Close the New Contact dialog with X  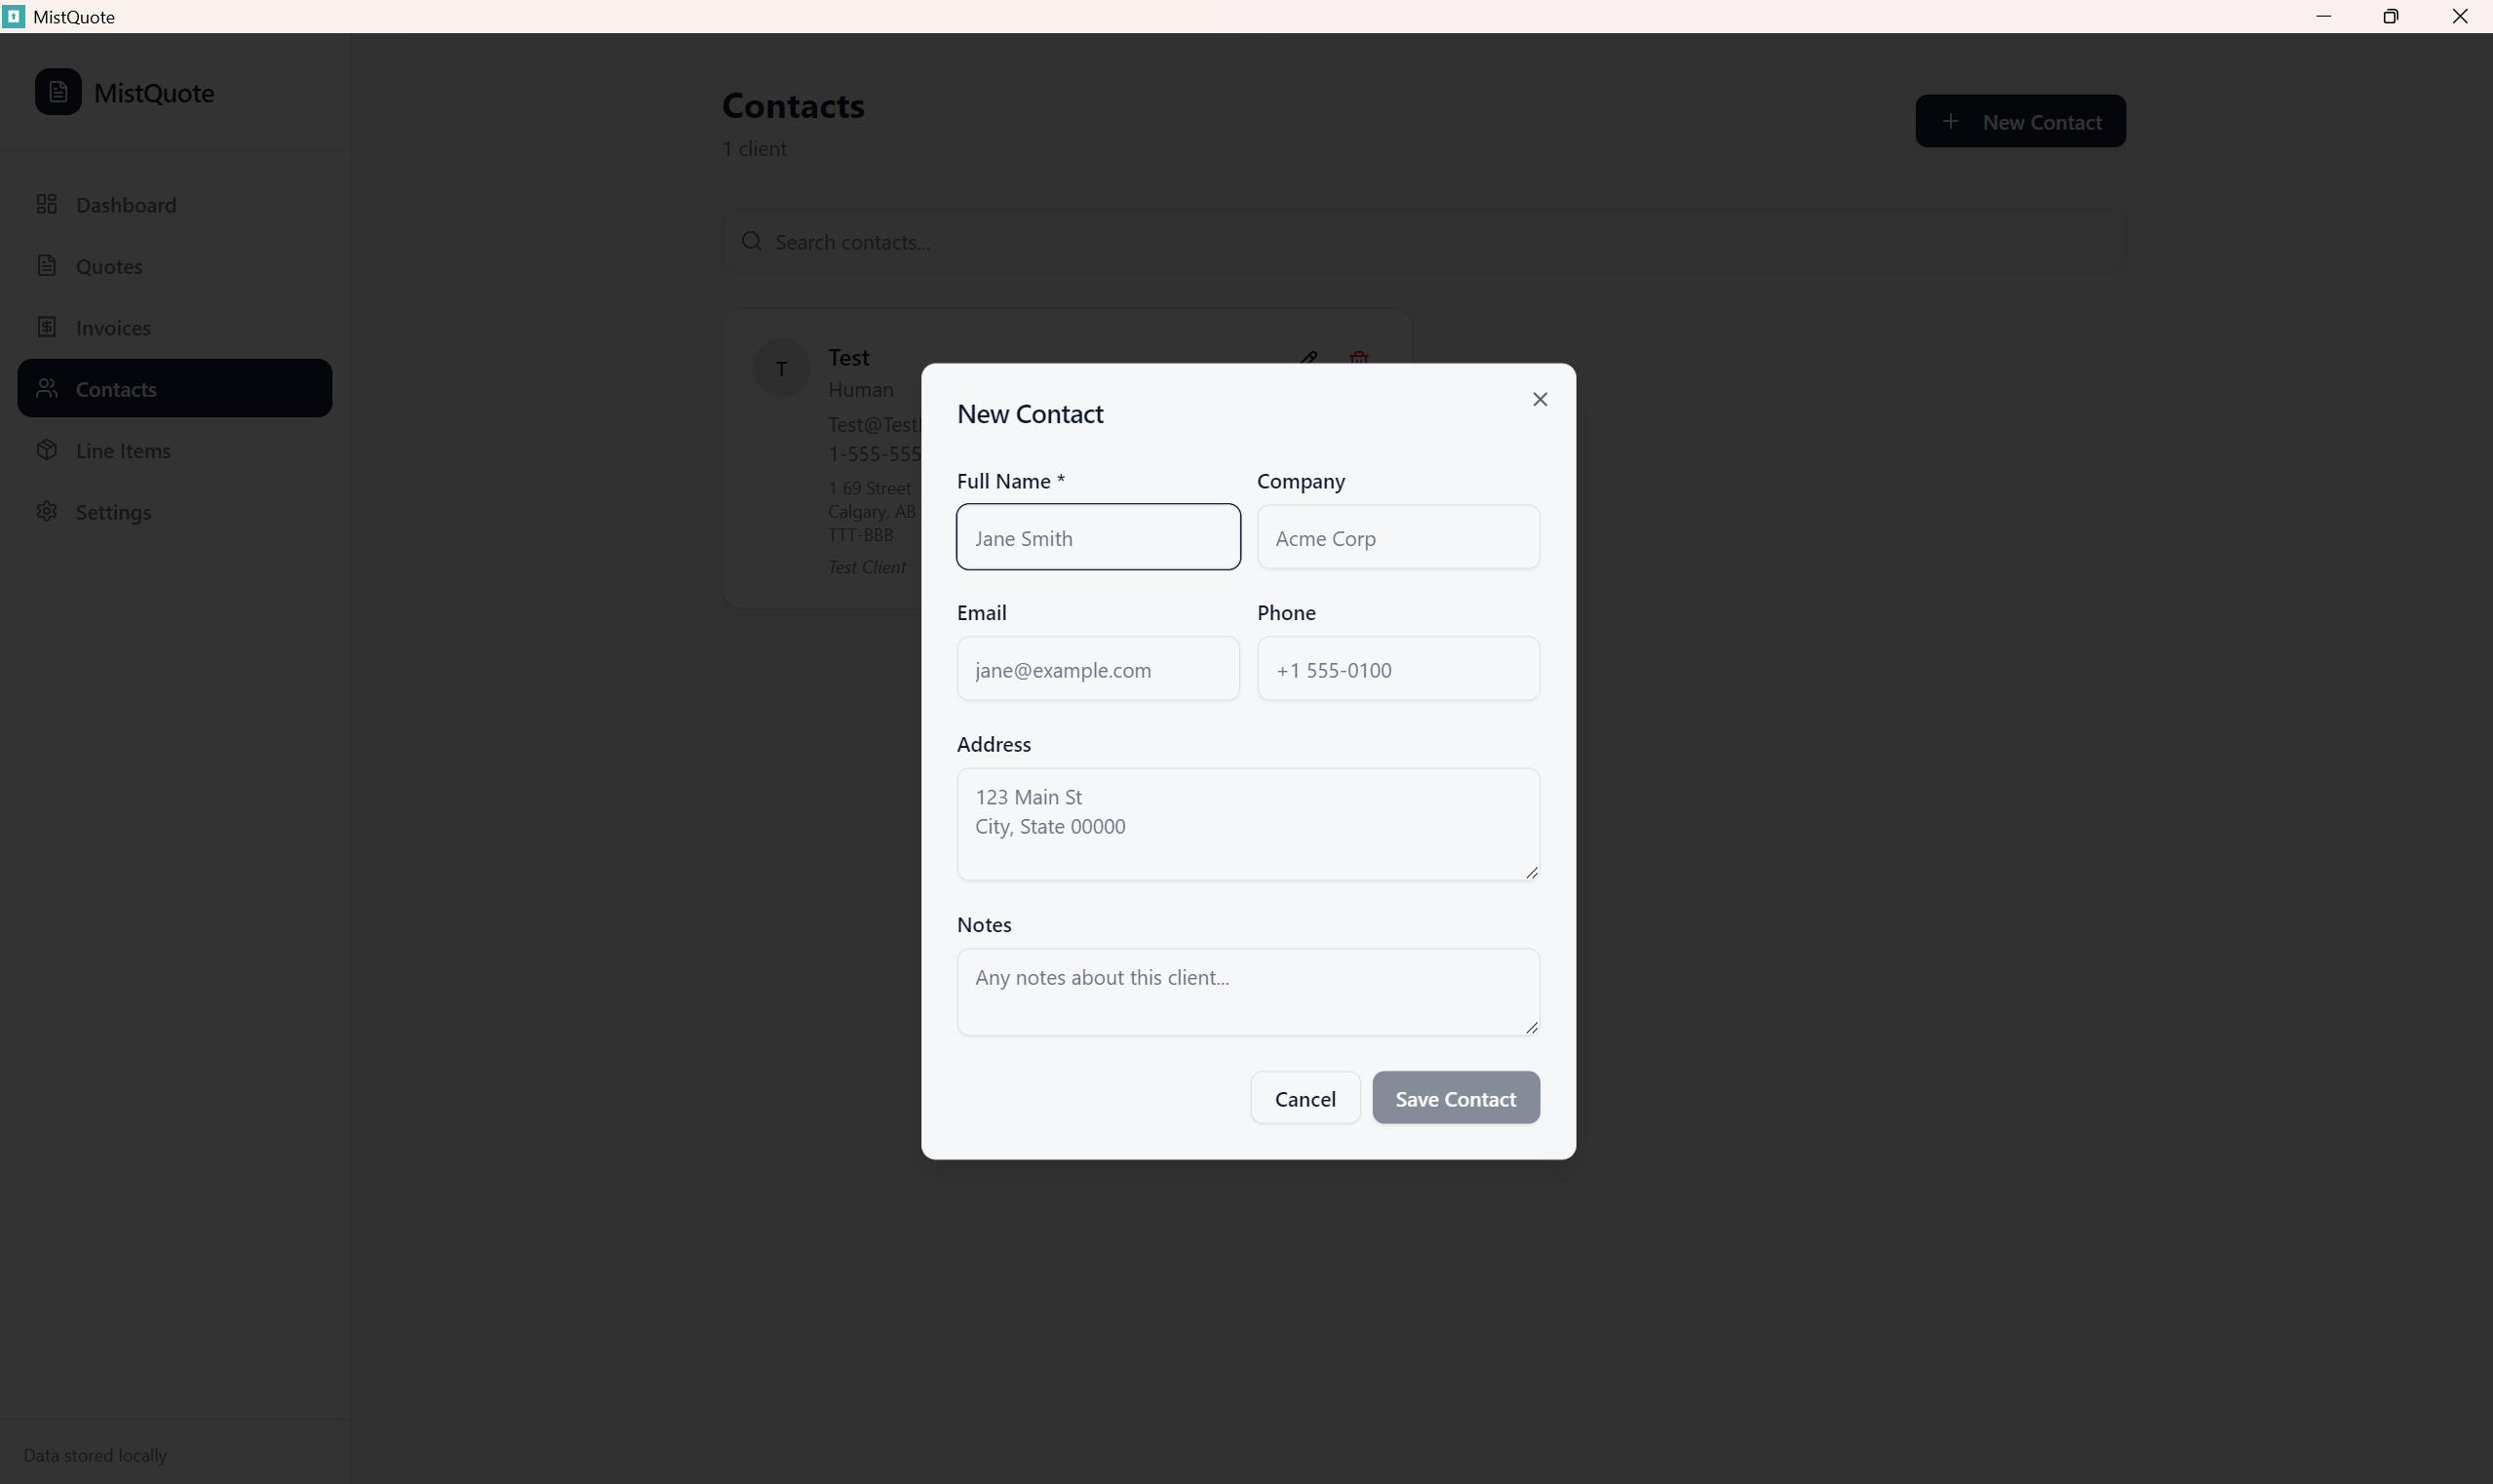(1539, 399)
